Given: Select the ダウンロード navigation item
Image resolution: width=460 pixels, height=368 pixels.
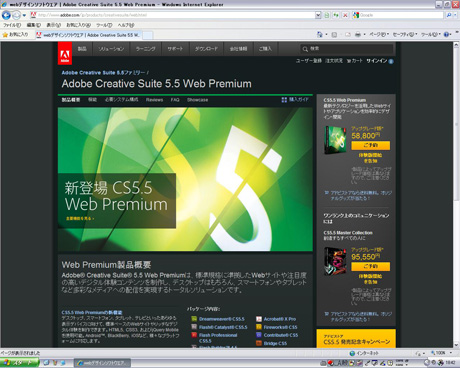Looking at the screenshot, I should [206, 49].
